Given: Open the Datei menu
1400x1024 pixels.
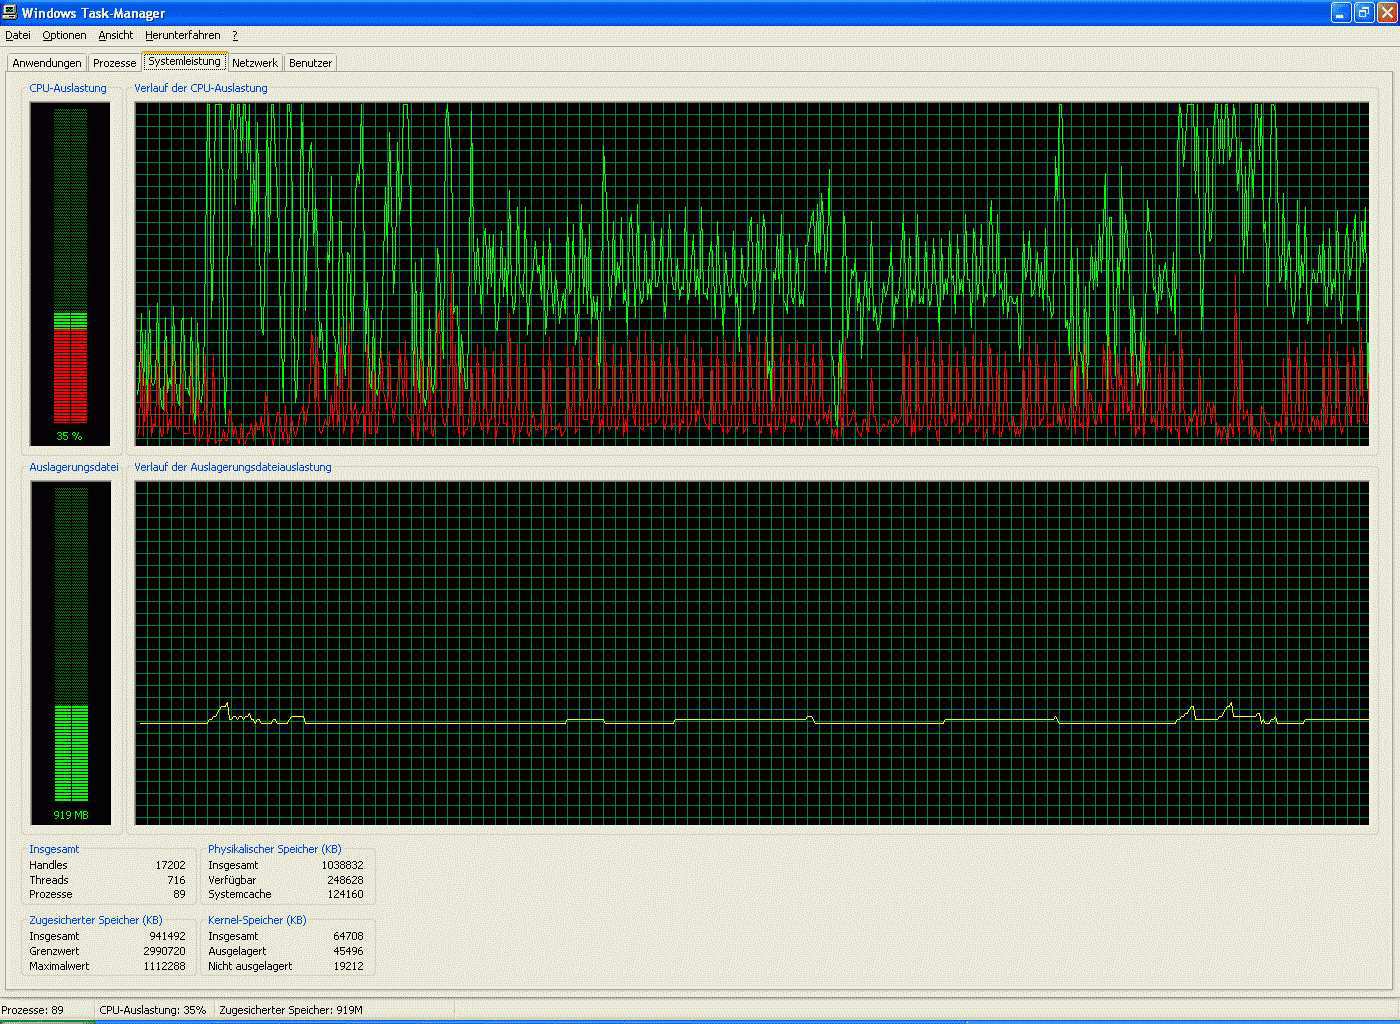Looking at the screenshot, I should click(x=18, y=35).
